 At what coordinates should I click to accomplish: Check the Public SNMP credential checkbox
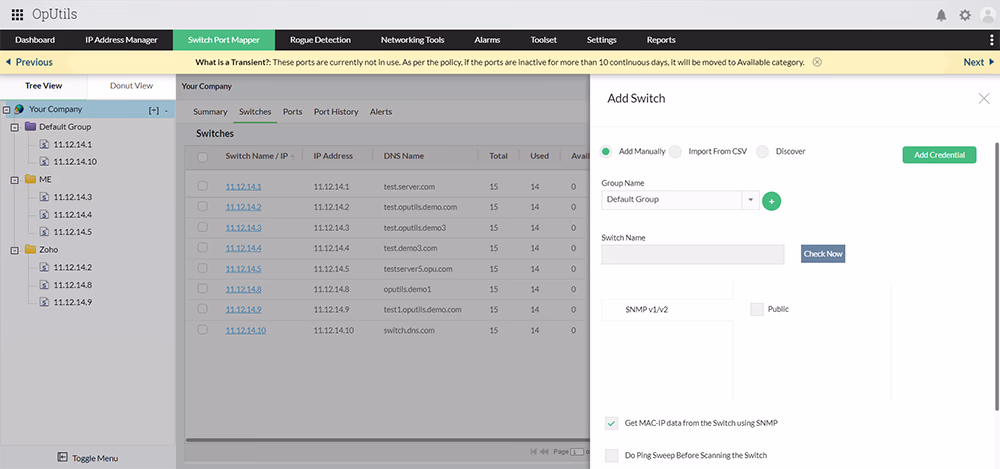click(757, 309)
